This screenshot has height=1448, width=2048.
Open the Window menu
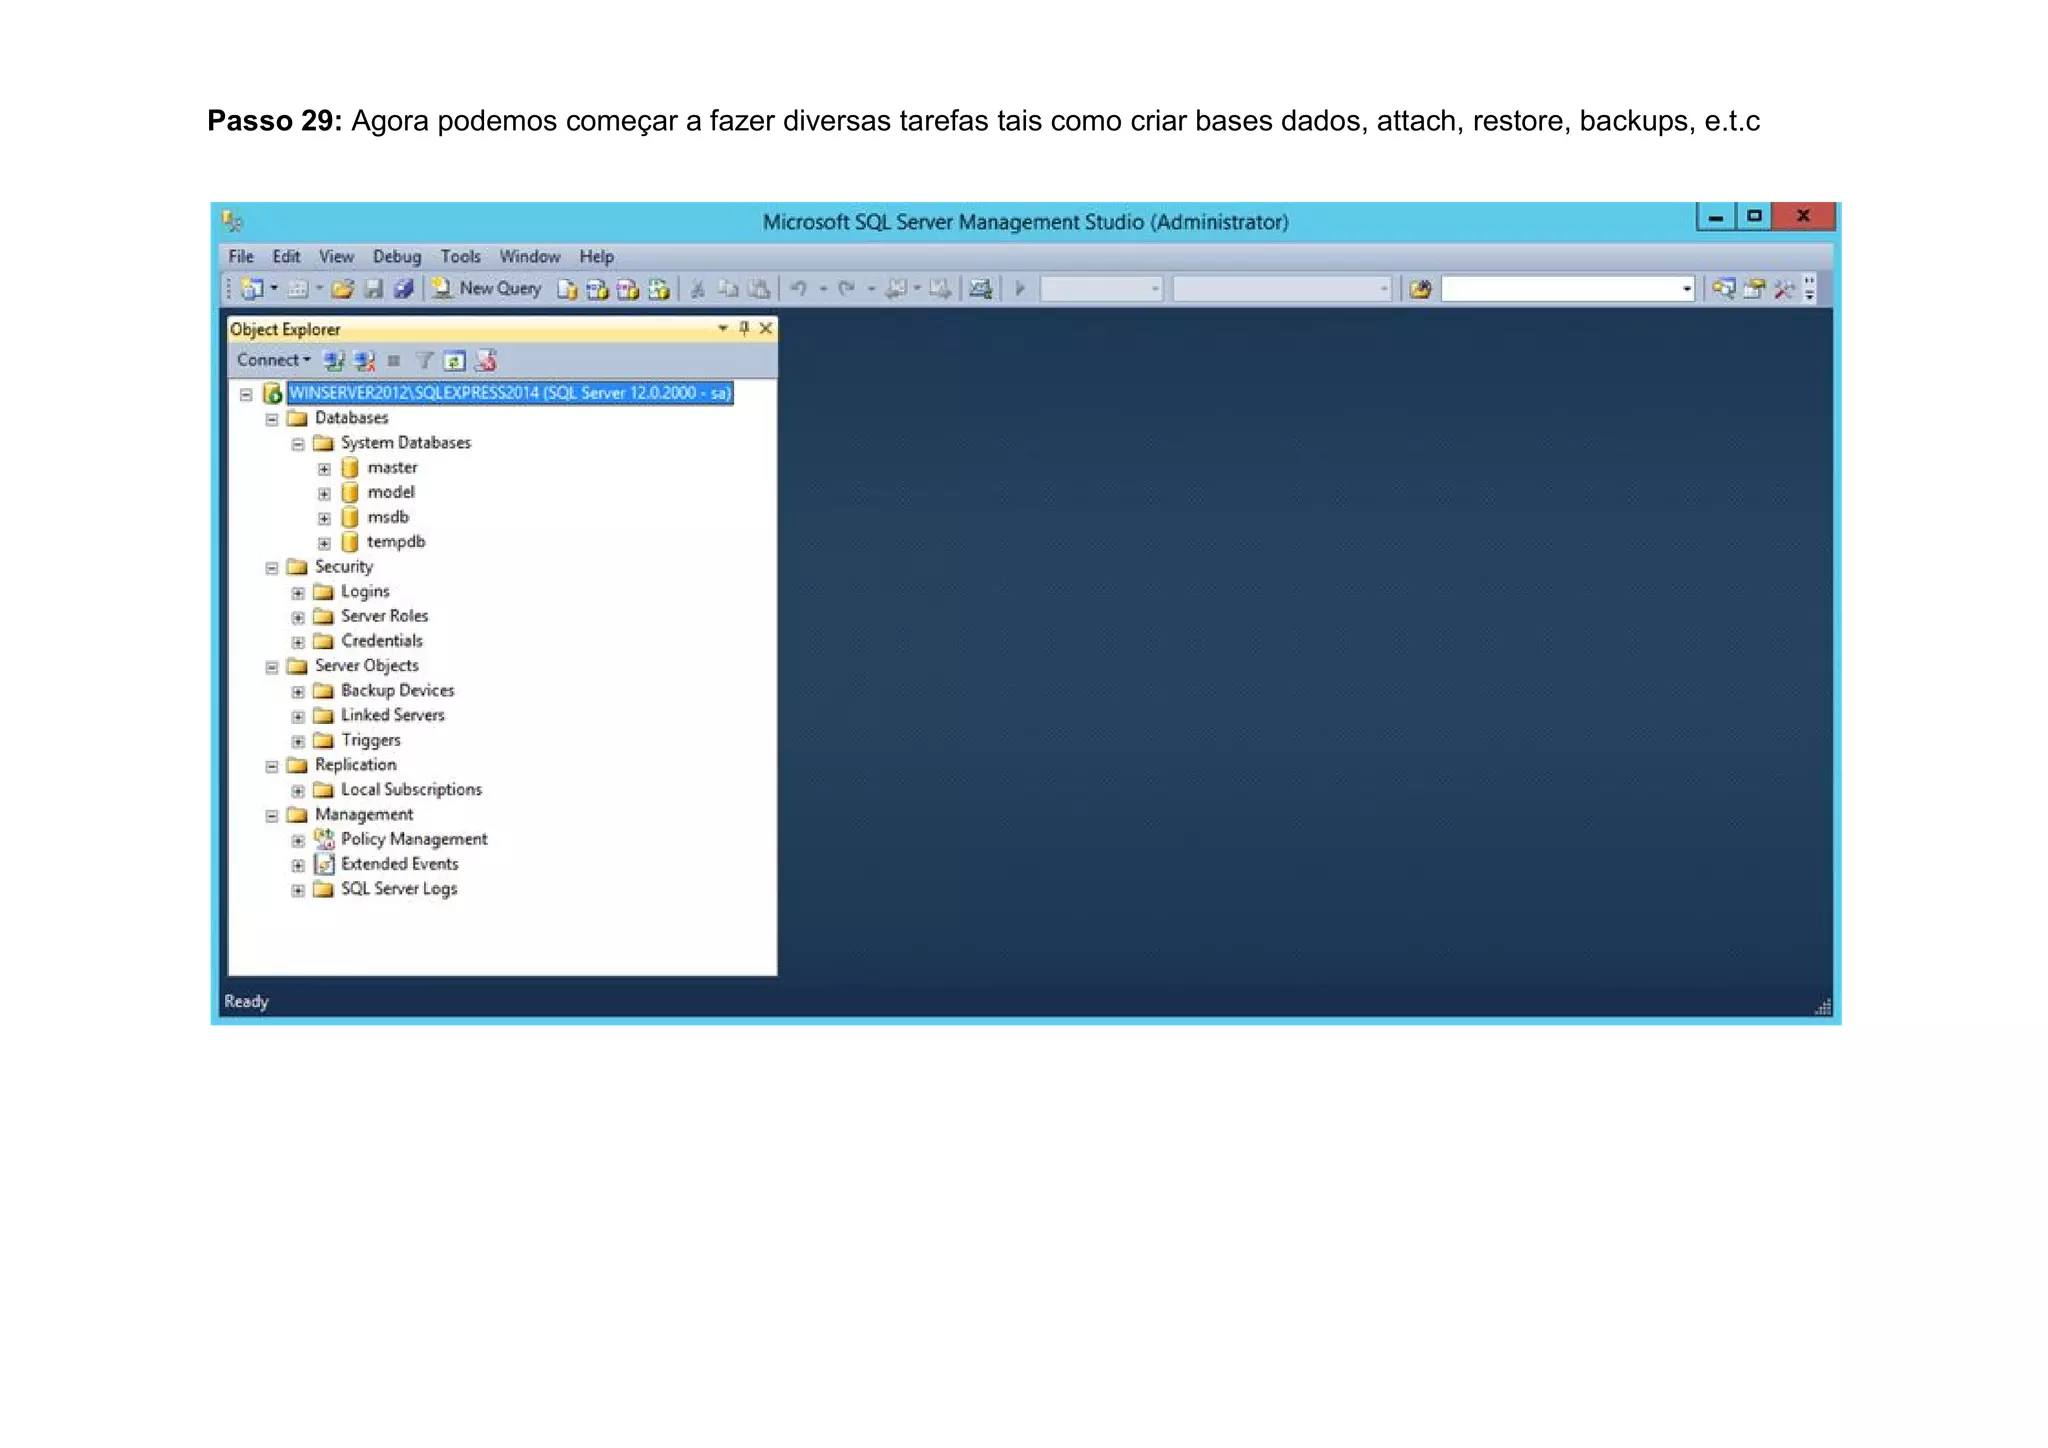click(x=530, y=257)
